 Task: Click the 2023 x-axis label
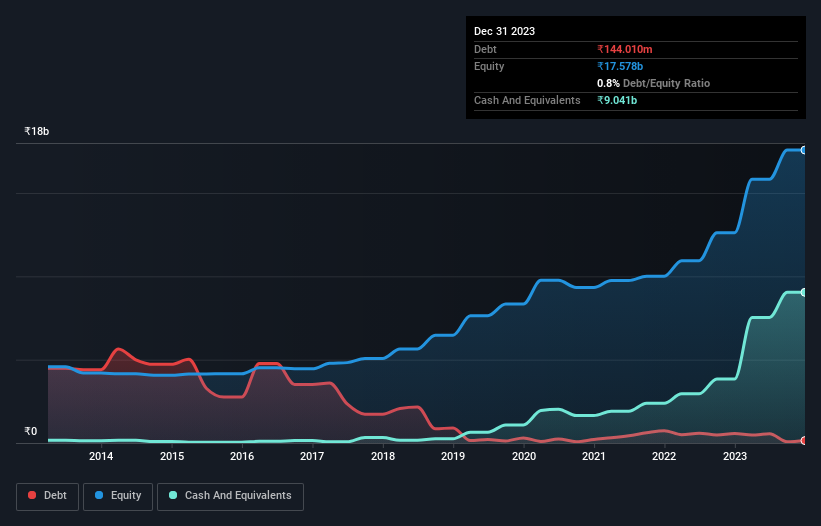pos(735,456)
